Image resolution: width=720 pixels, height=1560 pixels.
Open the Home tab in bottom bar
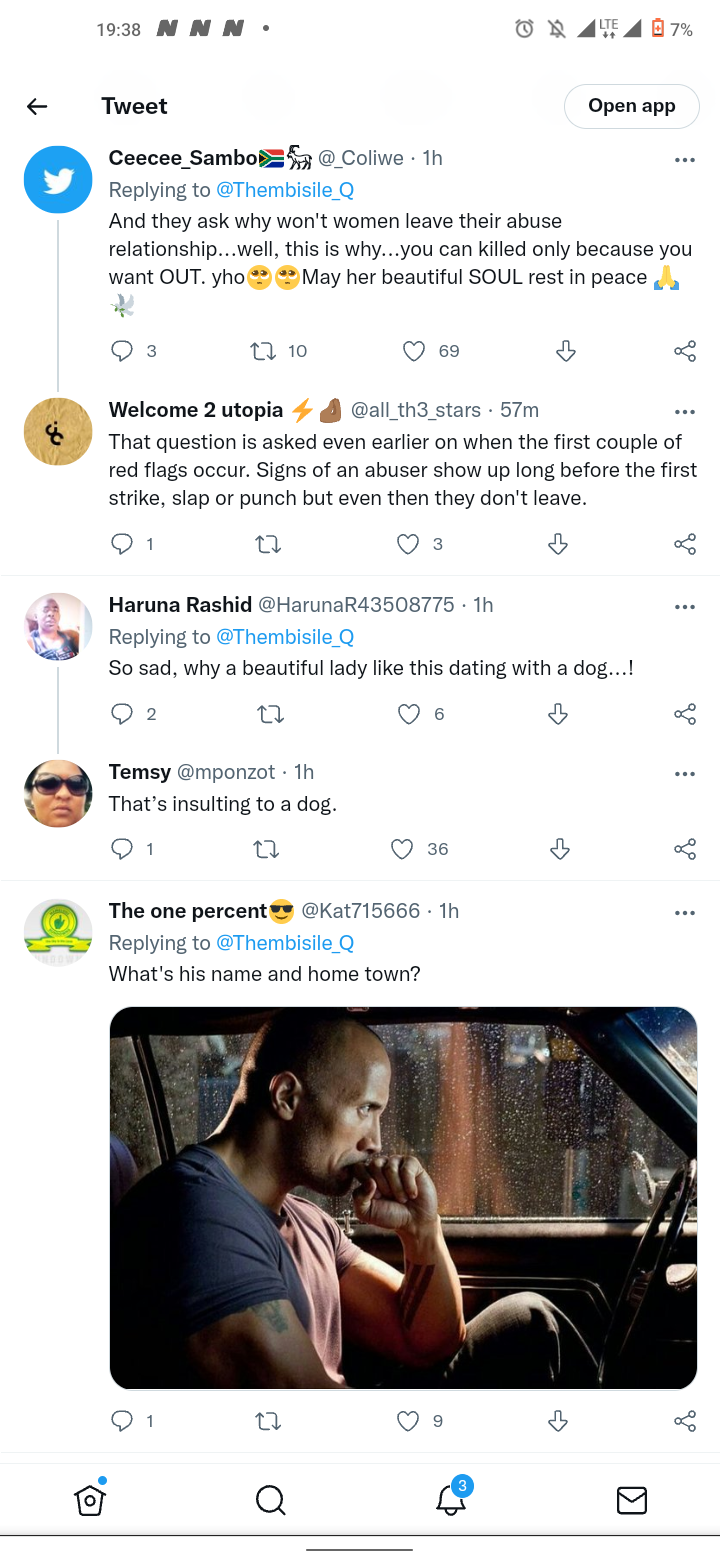click(x=90, y=1500)
